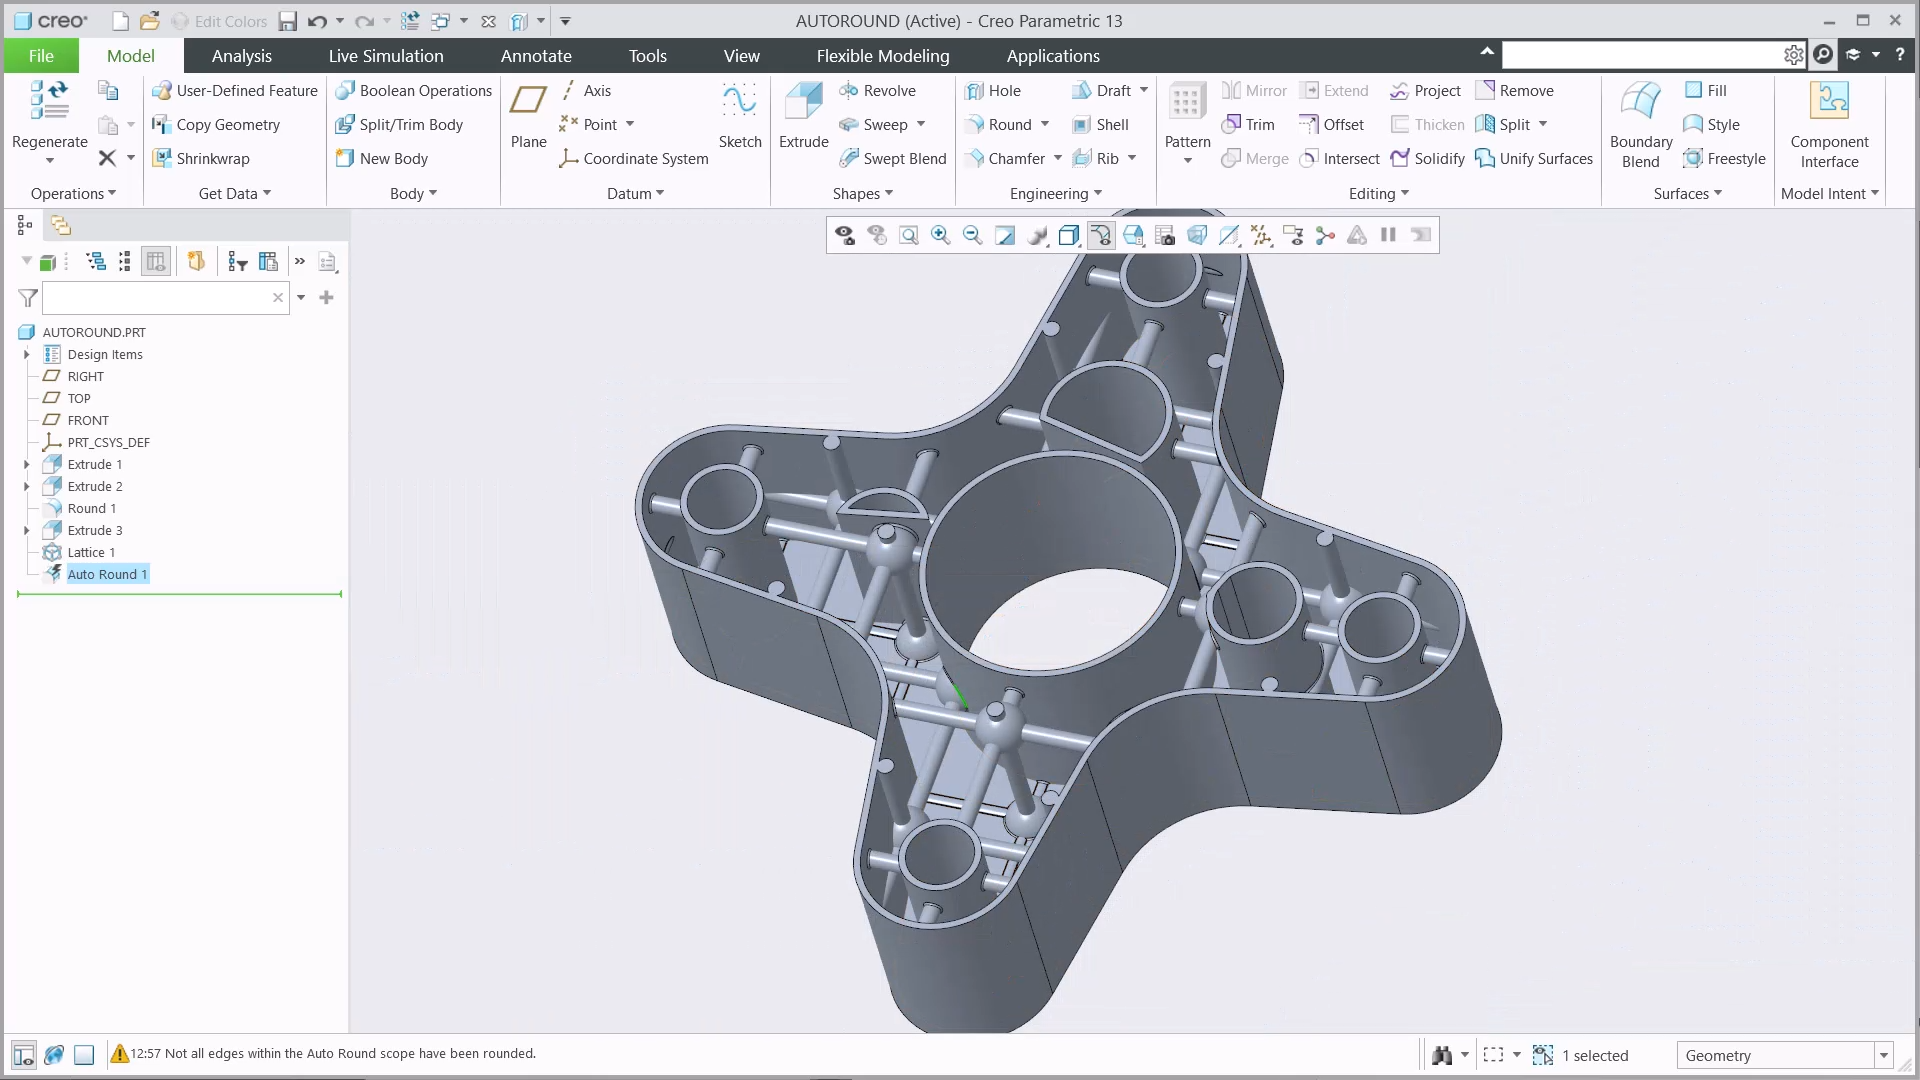
Task: Toggle Perspective View in graphics toolbar
Action: point(1197,235)
